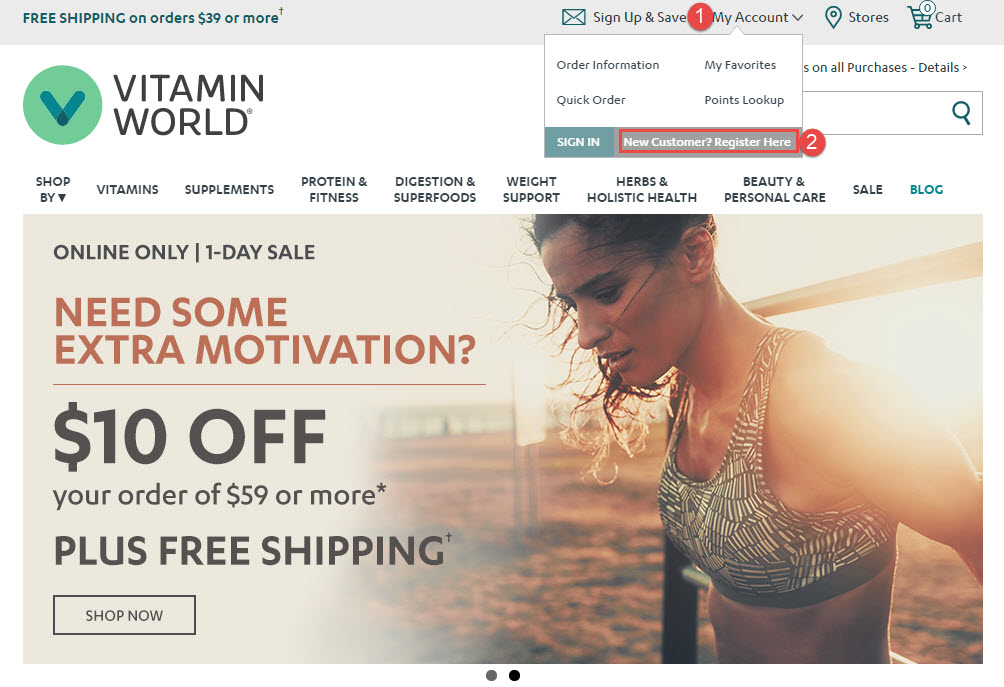1004x687 pixels.
Task: Open My Favorites in account menu
Action: point(740,65)
